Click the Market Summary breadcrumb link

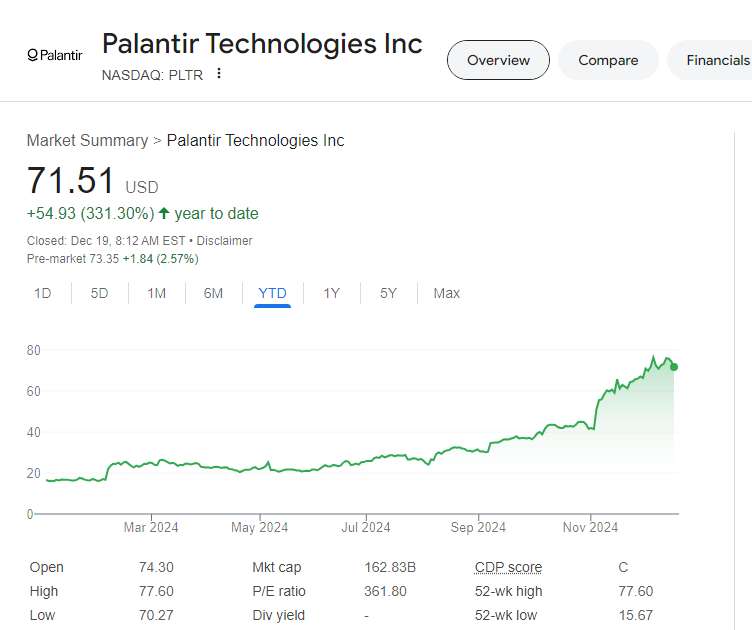tap(87, 141)
